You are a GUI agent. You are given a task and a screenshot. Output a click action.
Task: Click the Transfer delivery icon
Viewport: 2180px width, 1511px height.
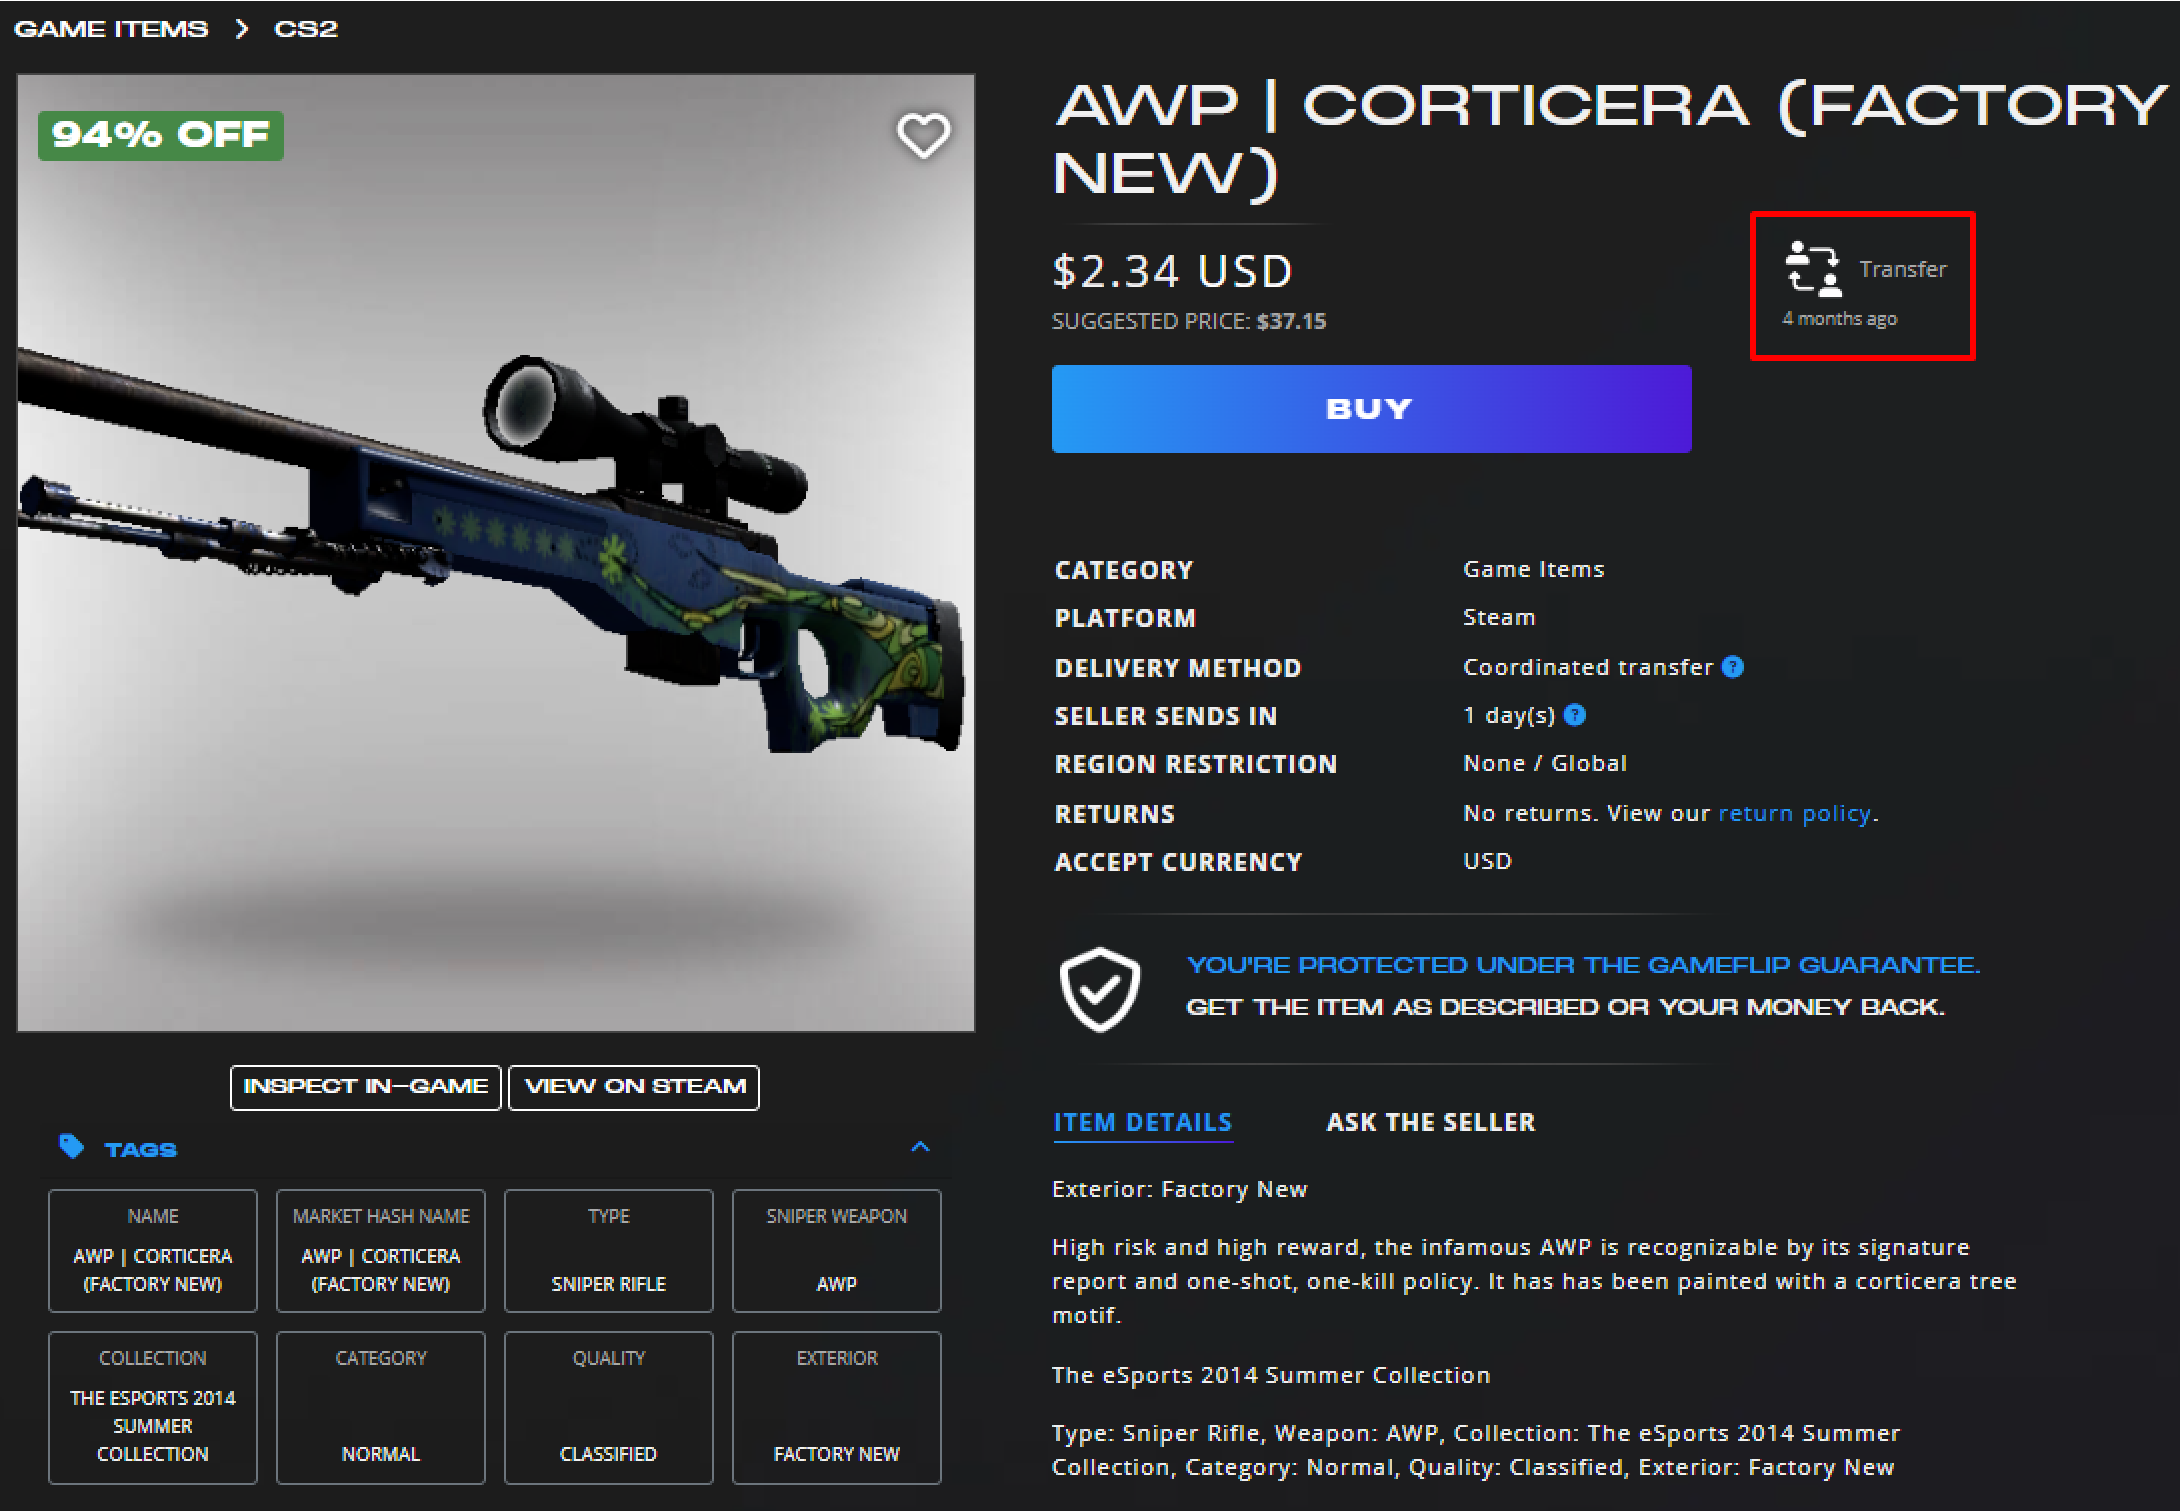point(1813,270)
